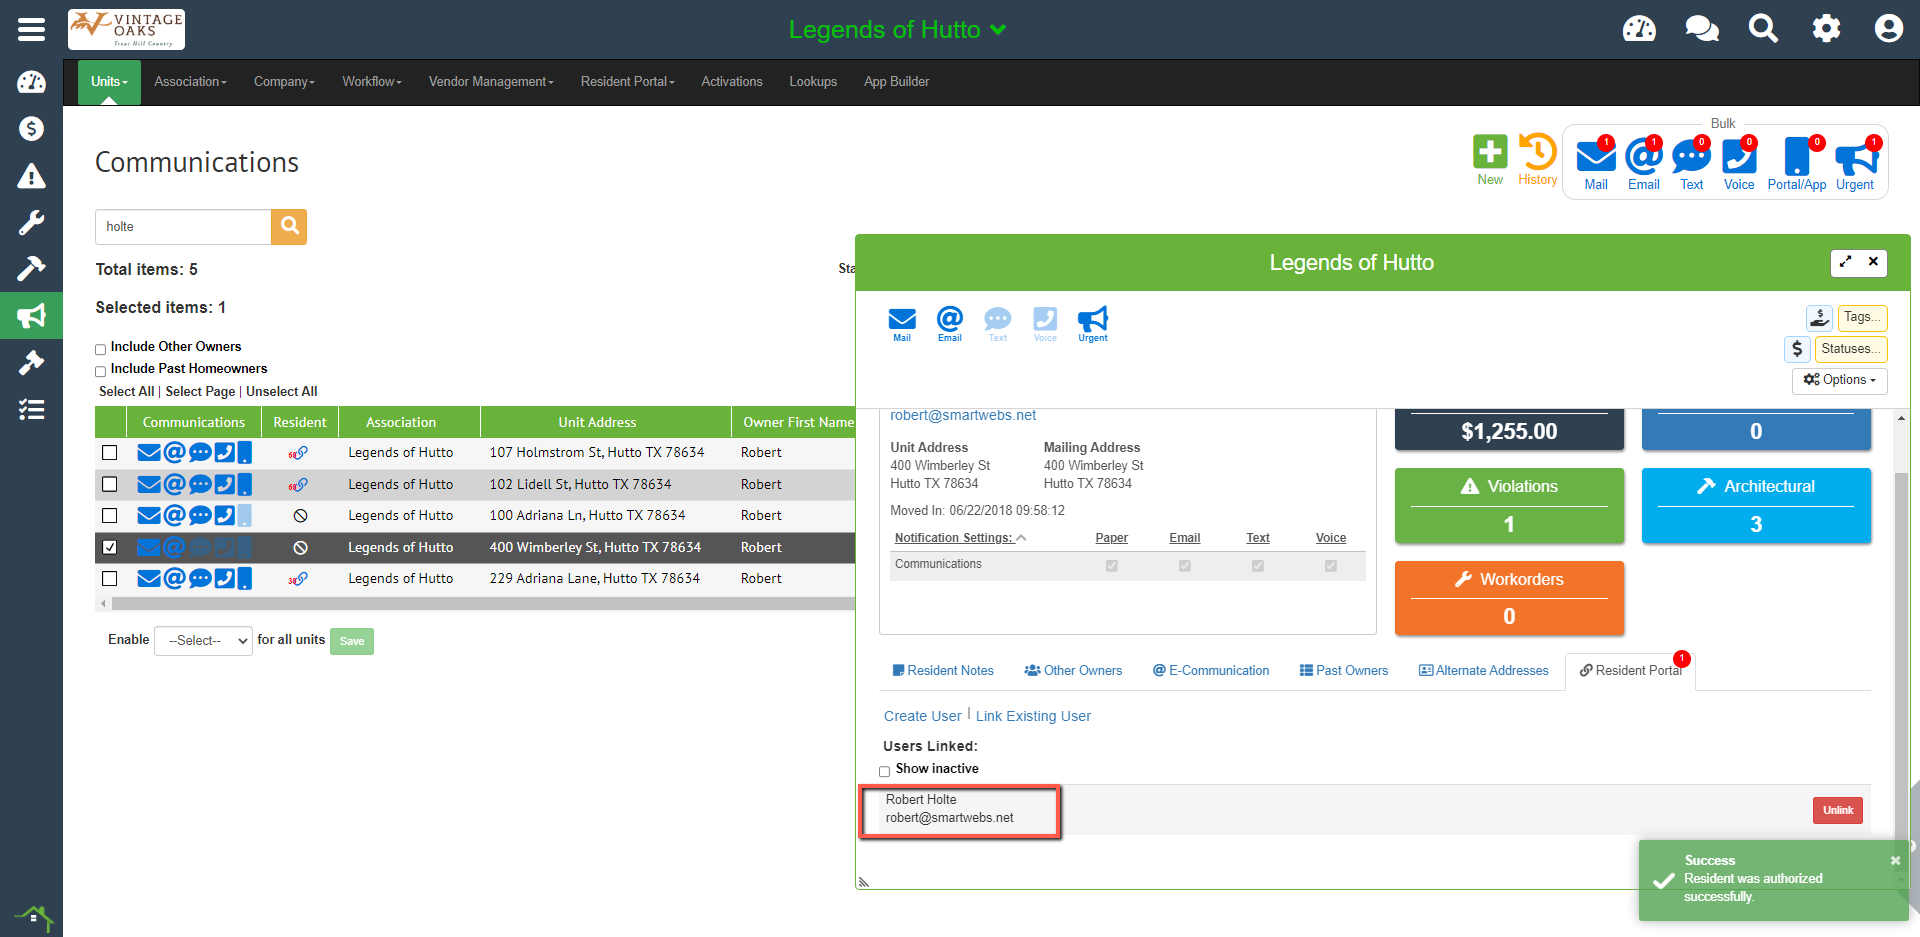Click the Create User link
Image resolution: width=1920 pixels, height=937 pixels.
pyautogui.click(x=922, y=717)
